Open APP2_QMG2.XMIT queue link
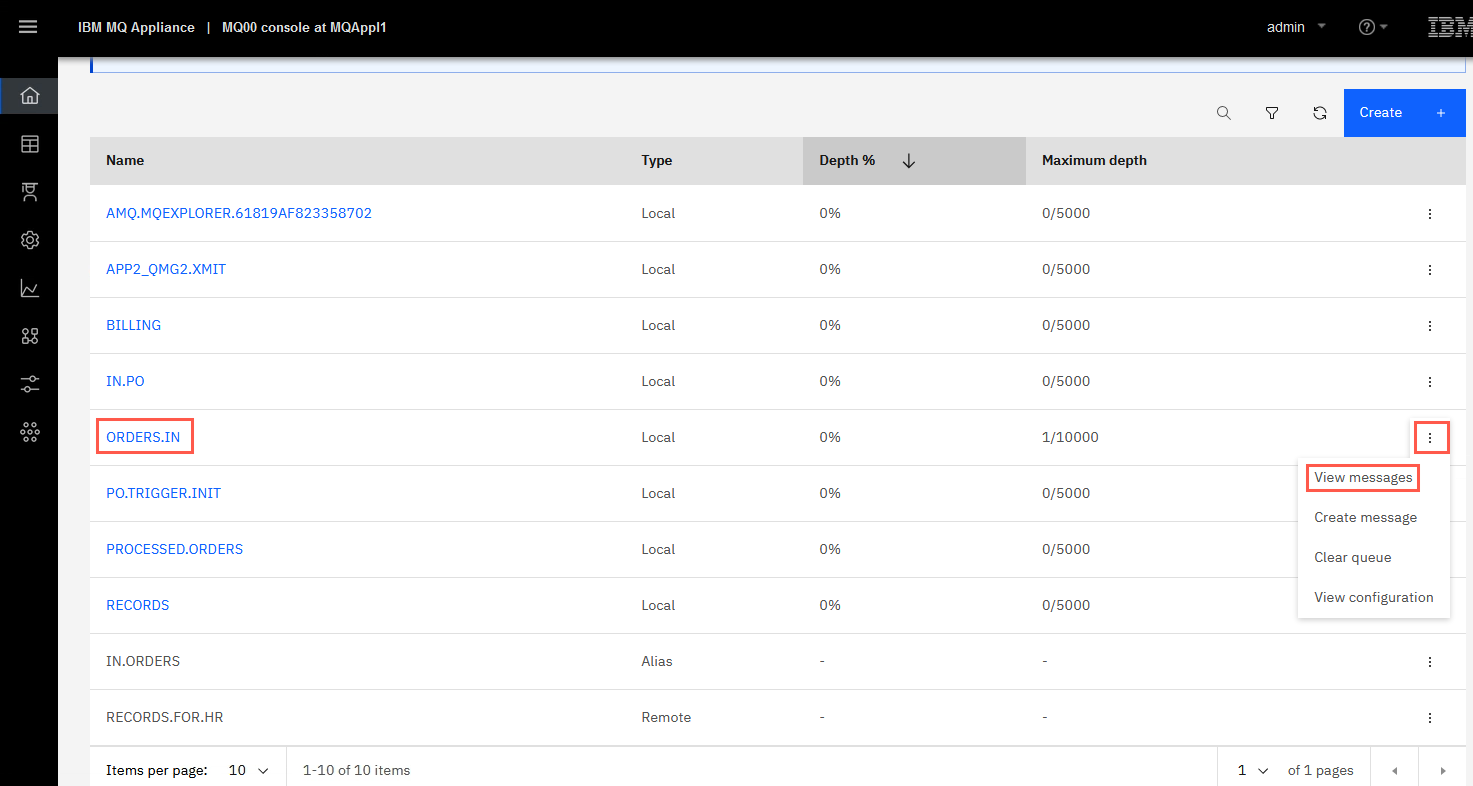The image size is (1473, 786). pos(166,270)
